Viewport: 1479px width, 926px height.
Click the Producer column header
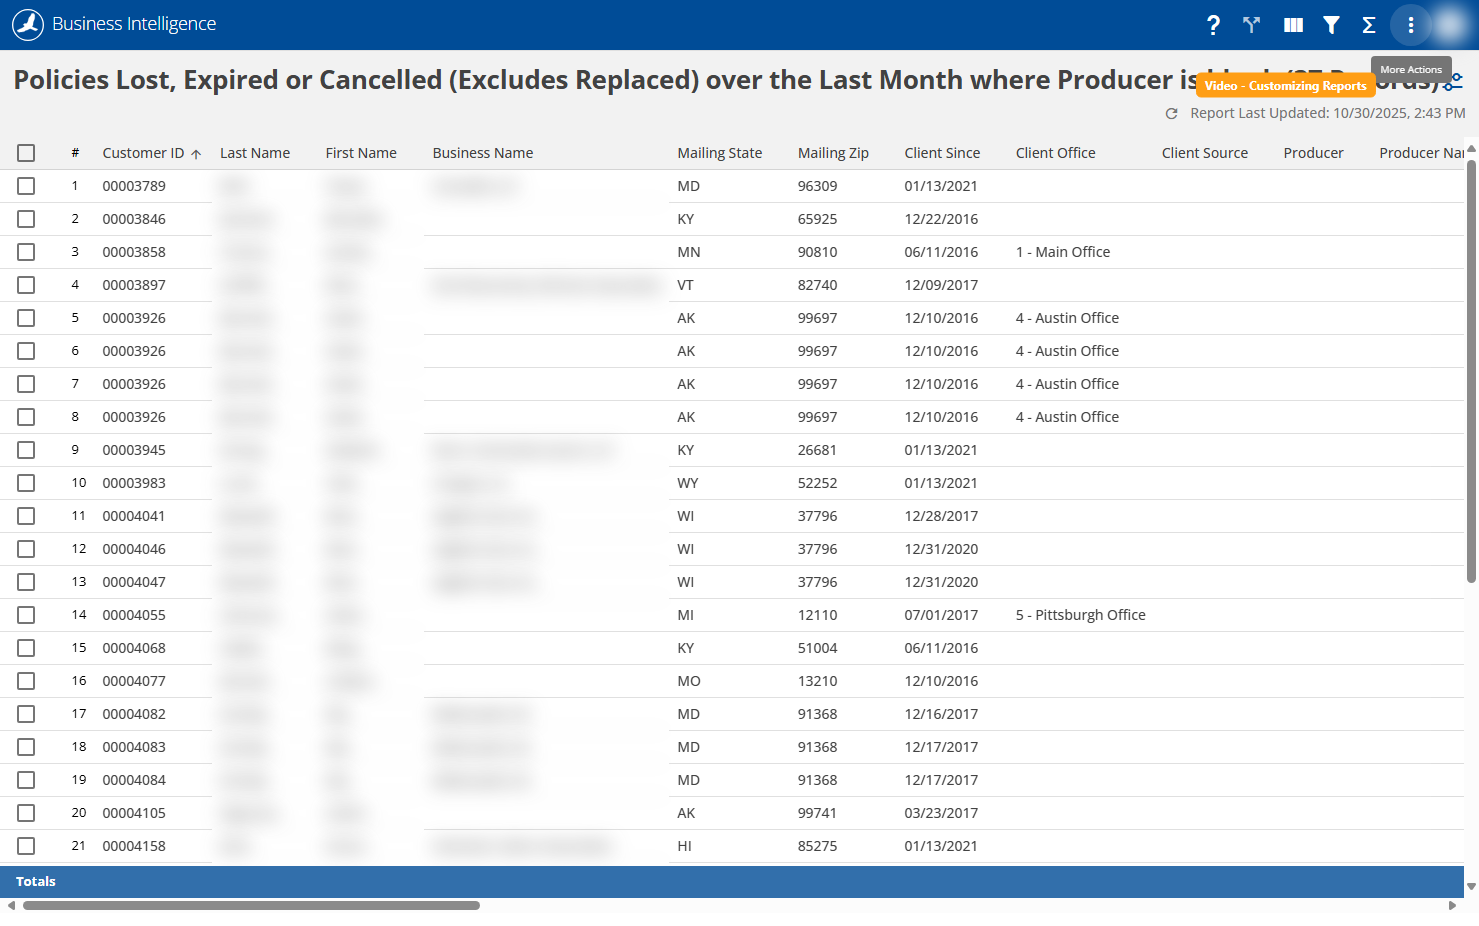[1313, 153]
